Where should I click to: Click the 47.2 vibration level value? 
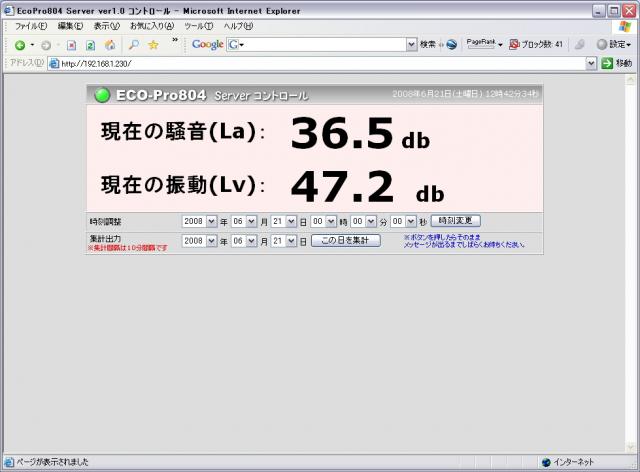click(342, 187)
